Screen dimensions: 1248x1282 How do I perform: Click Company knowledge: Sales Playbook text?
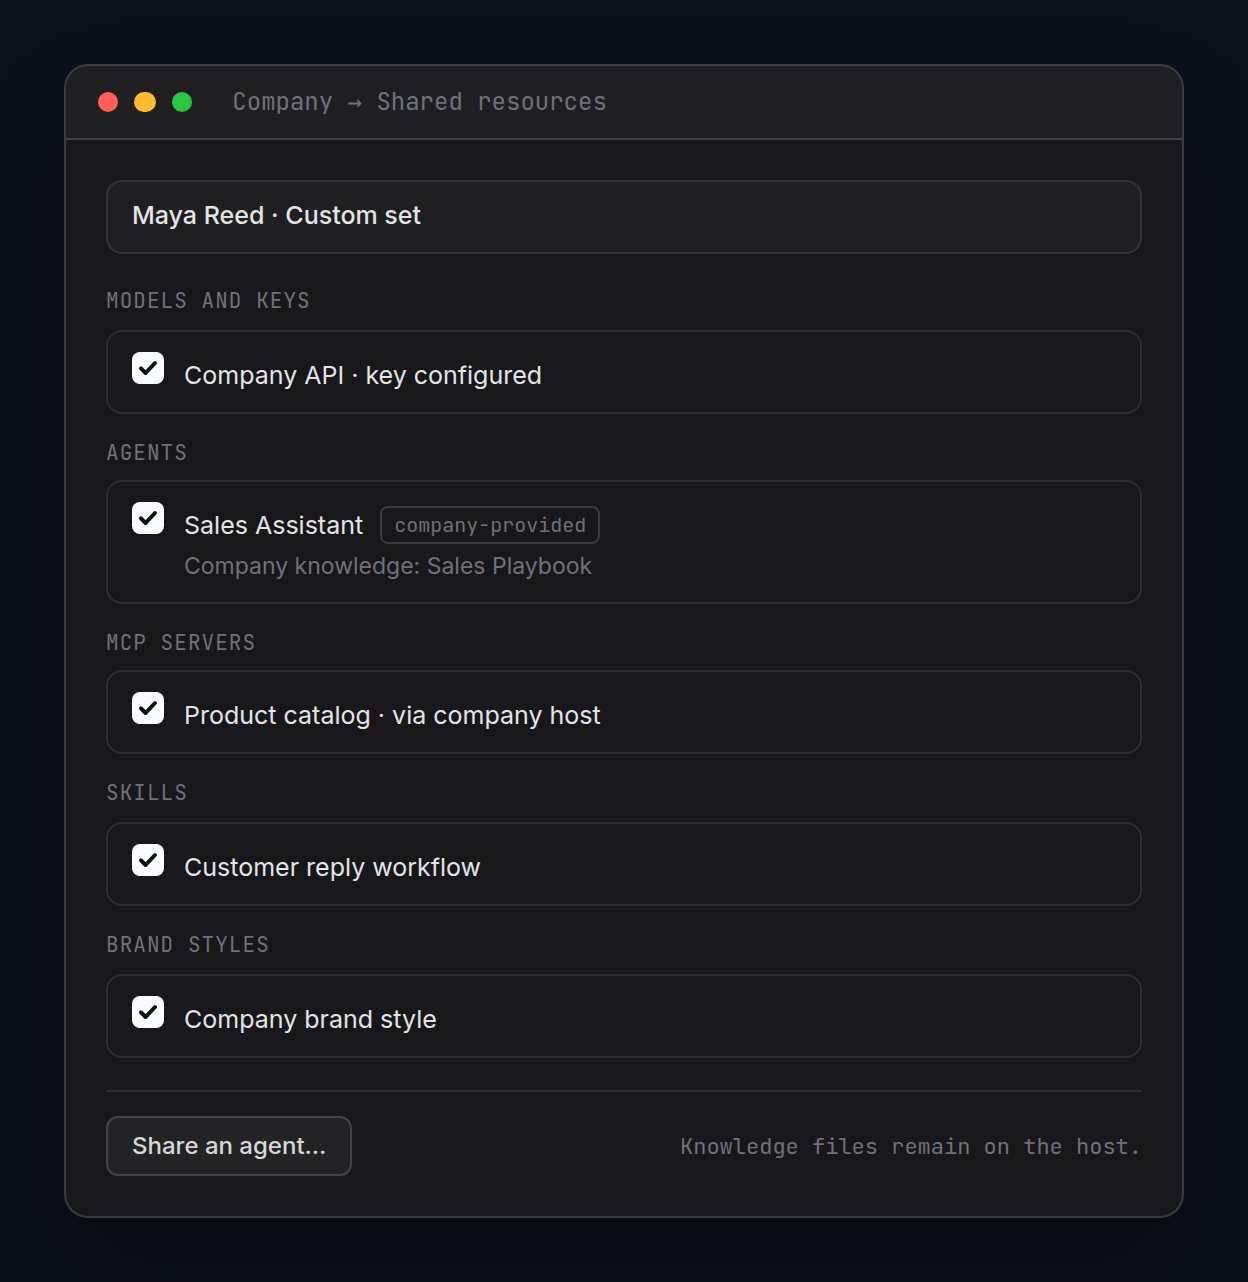pos(388,566)
